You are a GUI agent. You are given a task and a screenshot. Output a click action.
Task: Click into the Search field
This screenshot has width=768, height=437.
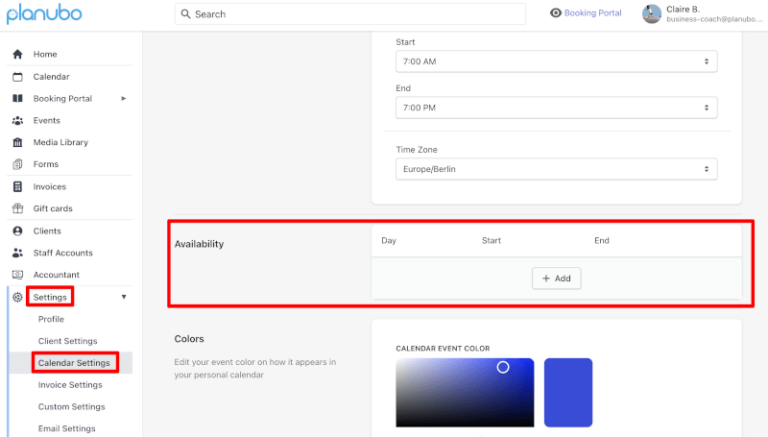point(350,14)
